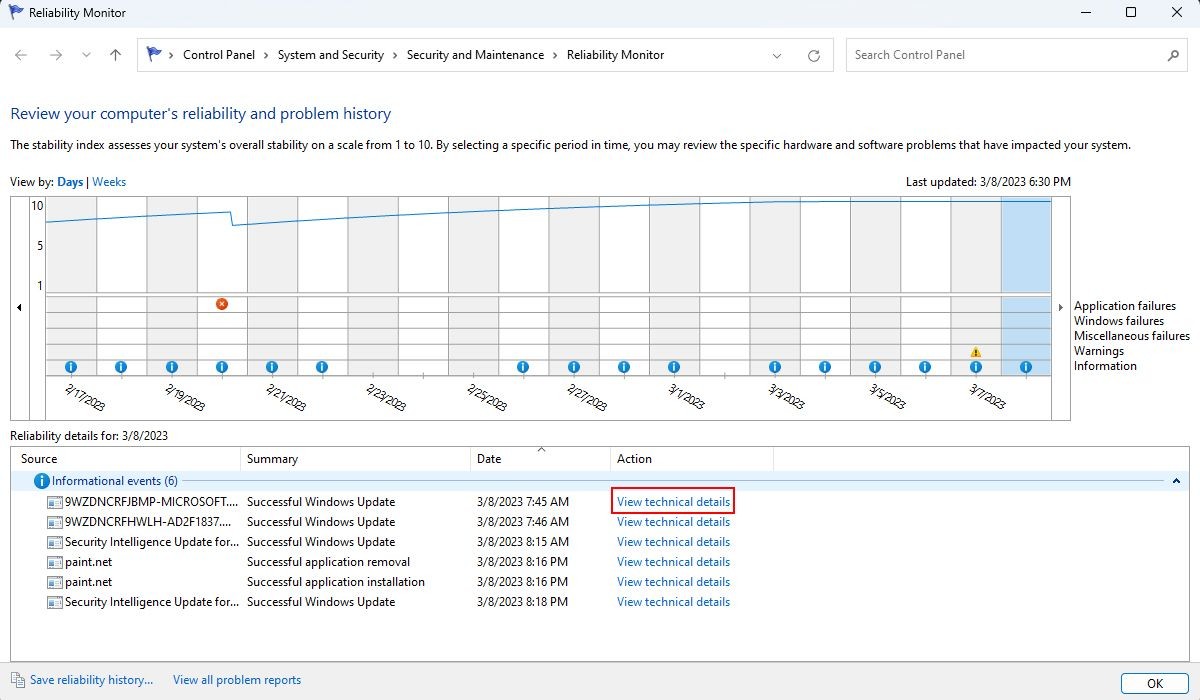Click icon beside 9WZDNCRFHWLH-AD2F1837 source
Image resolution: width=1200 pixels, height=700 pixels.
pyautogui.click(x=55, y=522)
